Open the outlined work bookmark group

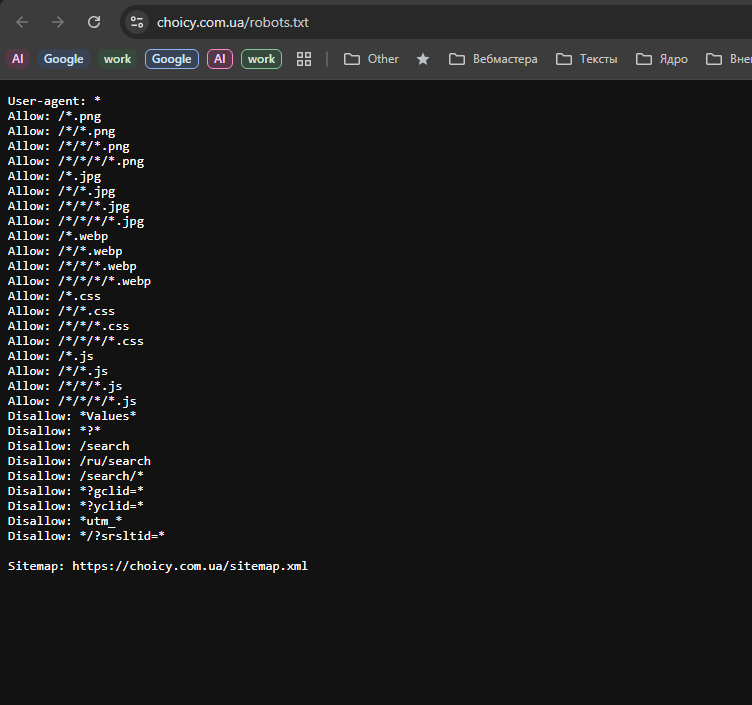click(261, 59)
